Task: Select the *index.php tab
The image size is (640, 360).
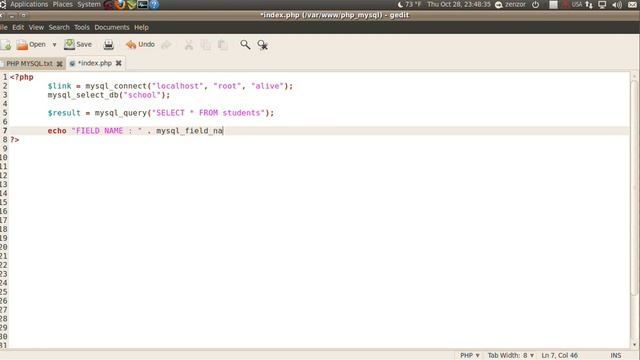Action: [94, 63]
